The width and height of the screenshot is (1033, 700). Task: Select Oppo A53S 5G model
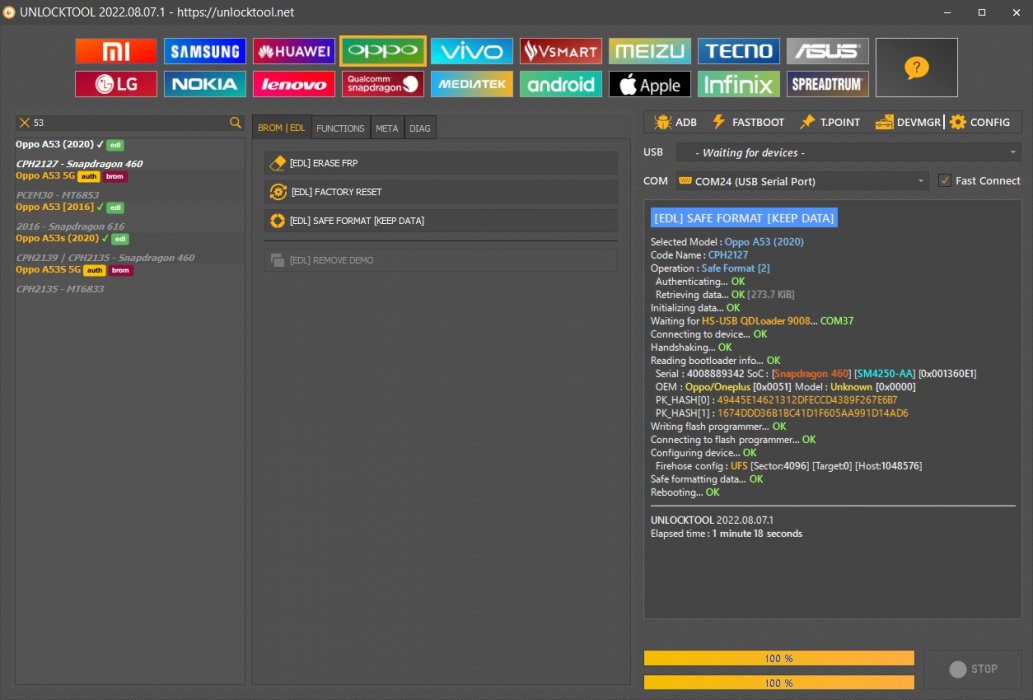(x=48, y=270)
